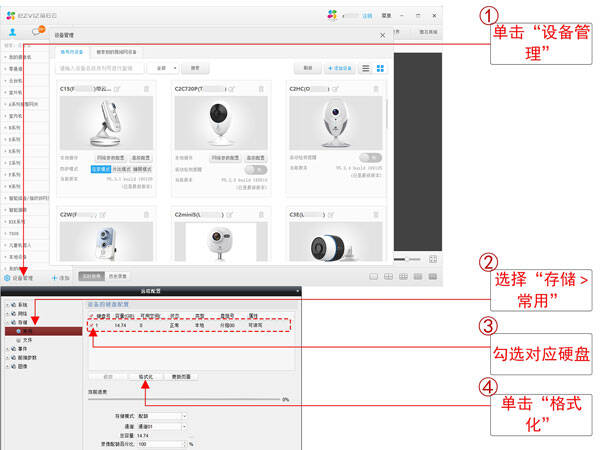Select the highlighted 常用 tree item
Viewport: 600px width, 450px height.
(44, 331)
